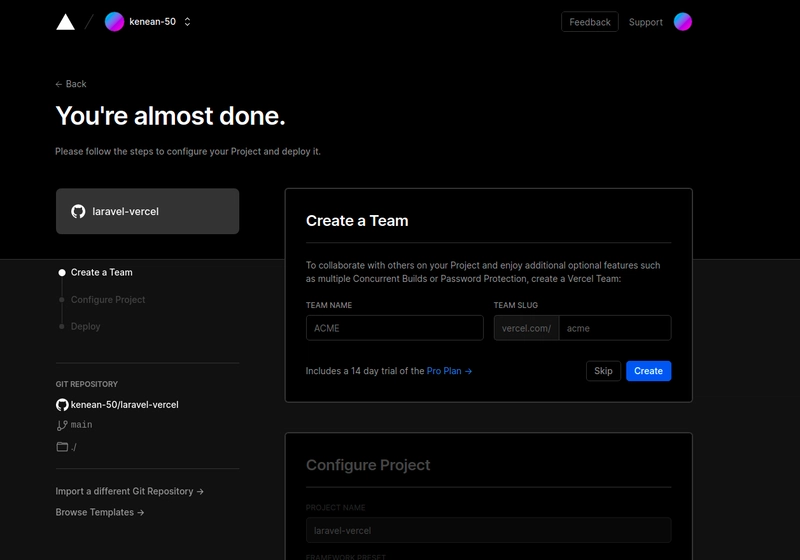Select the Create a Team step

click(x=102, y=272)
